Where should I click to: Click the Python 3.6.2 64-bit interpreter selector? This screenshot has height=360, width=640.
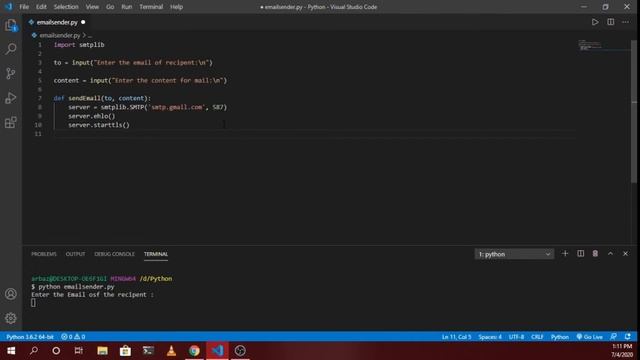[30, 337]
